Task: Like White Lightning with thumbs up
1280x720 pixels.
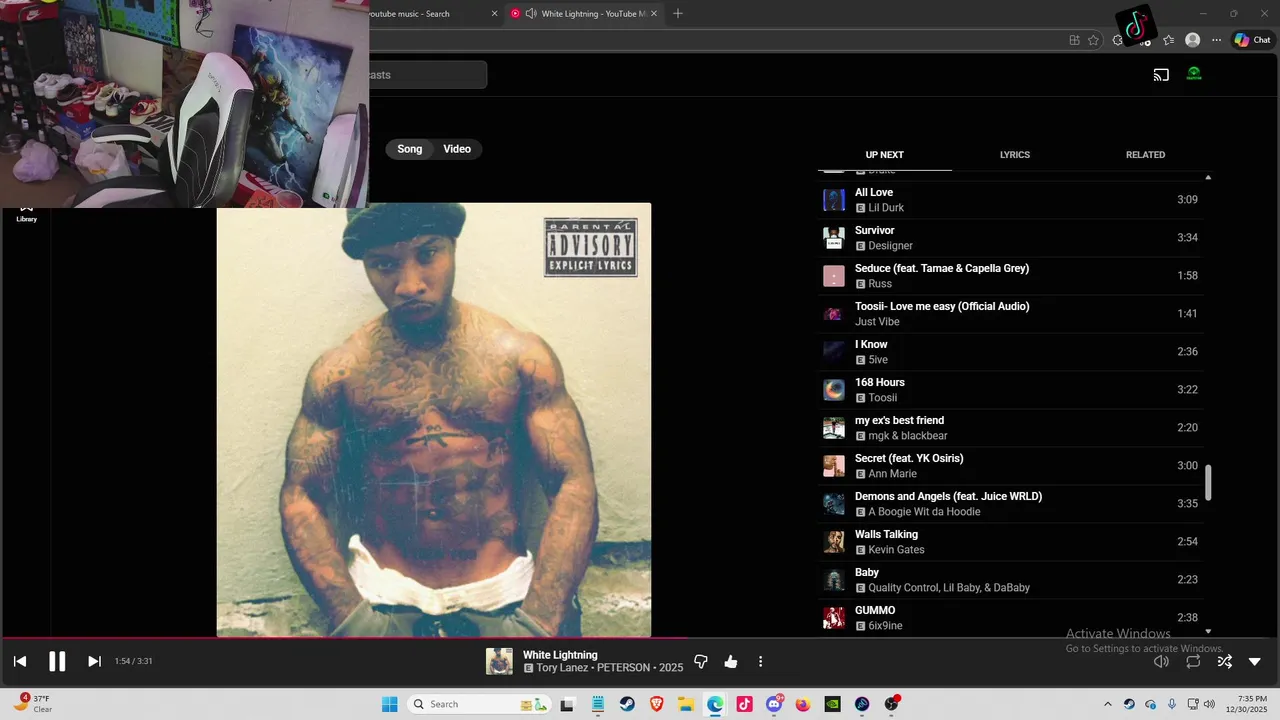Action: tap(731, 661)
